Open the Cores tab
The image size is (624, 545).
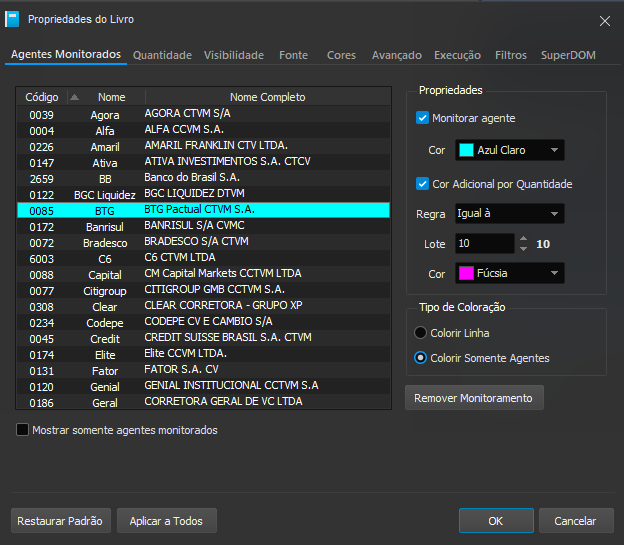tap(341, 55)
